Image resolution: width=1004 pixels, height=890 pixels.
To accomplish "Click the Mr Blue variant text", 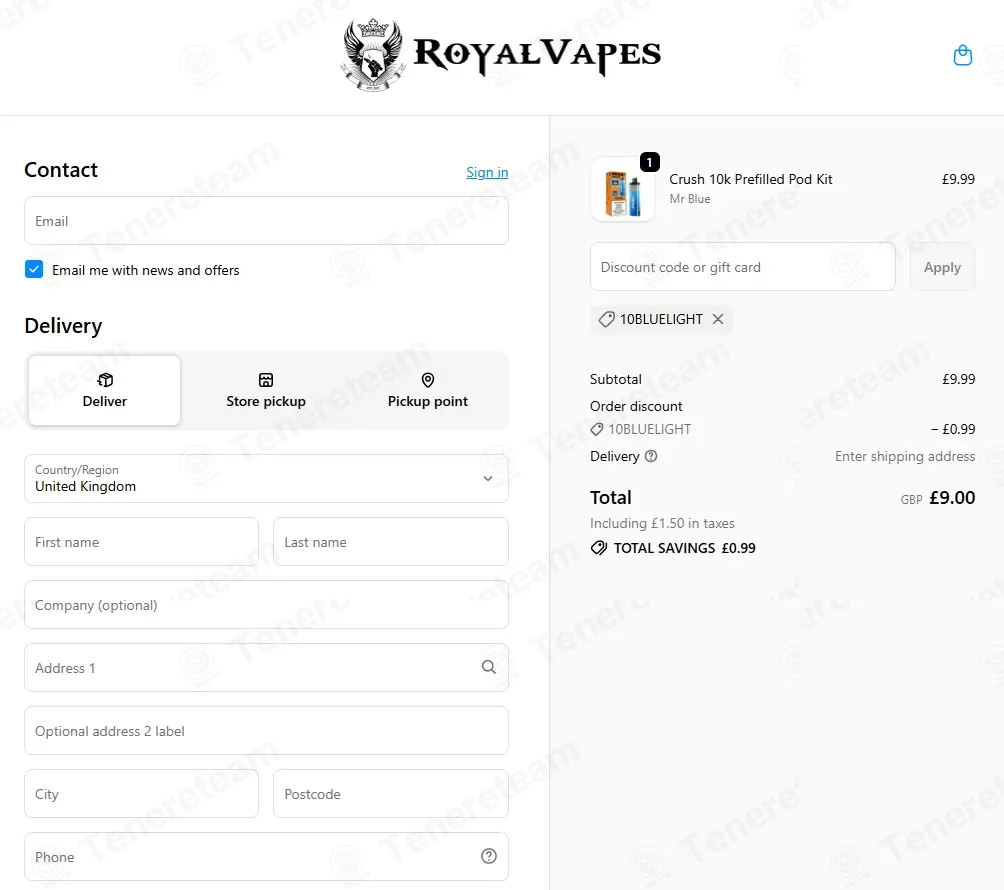I will pyautogui.click(x=690, y=199).
